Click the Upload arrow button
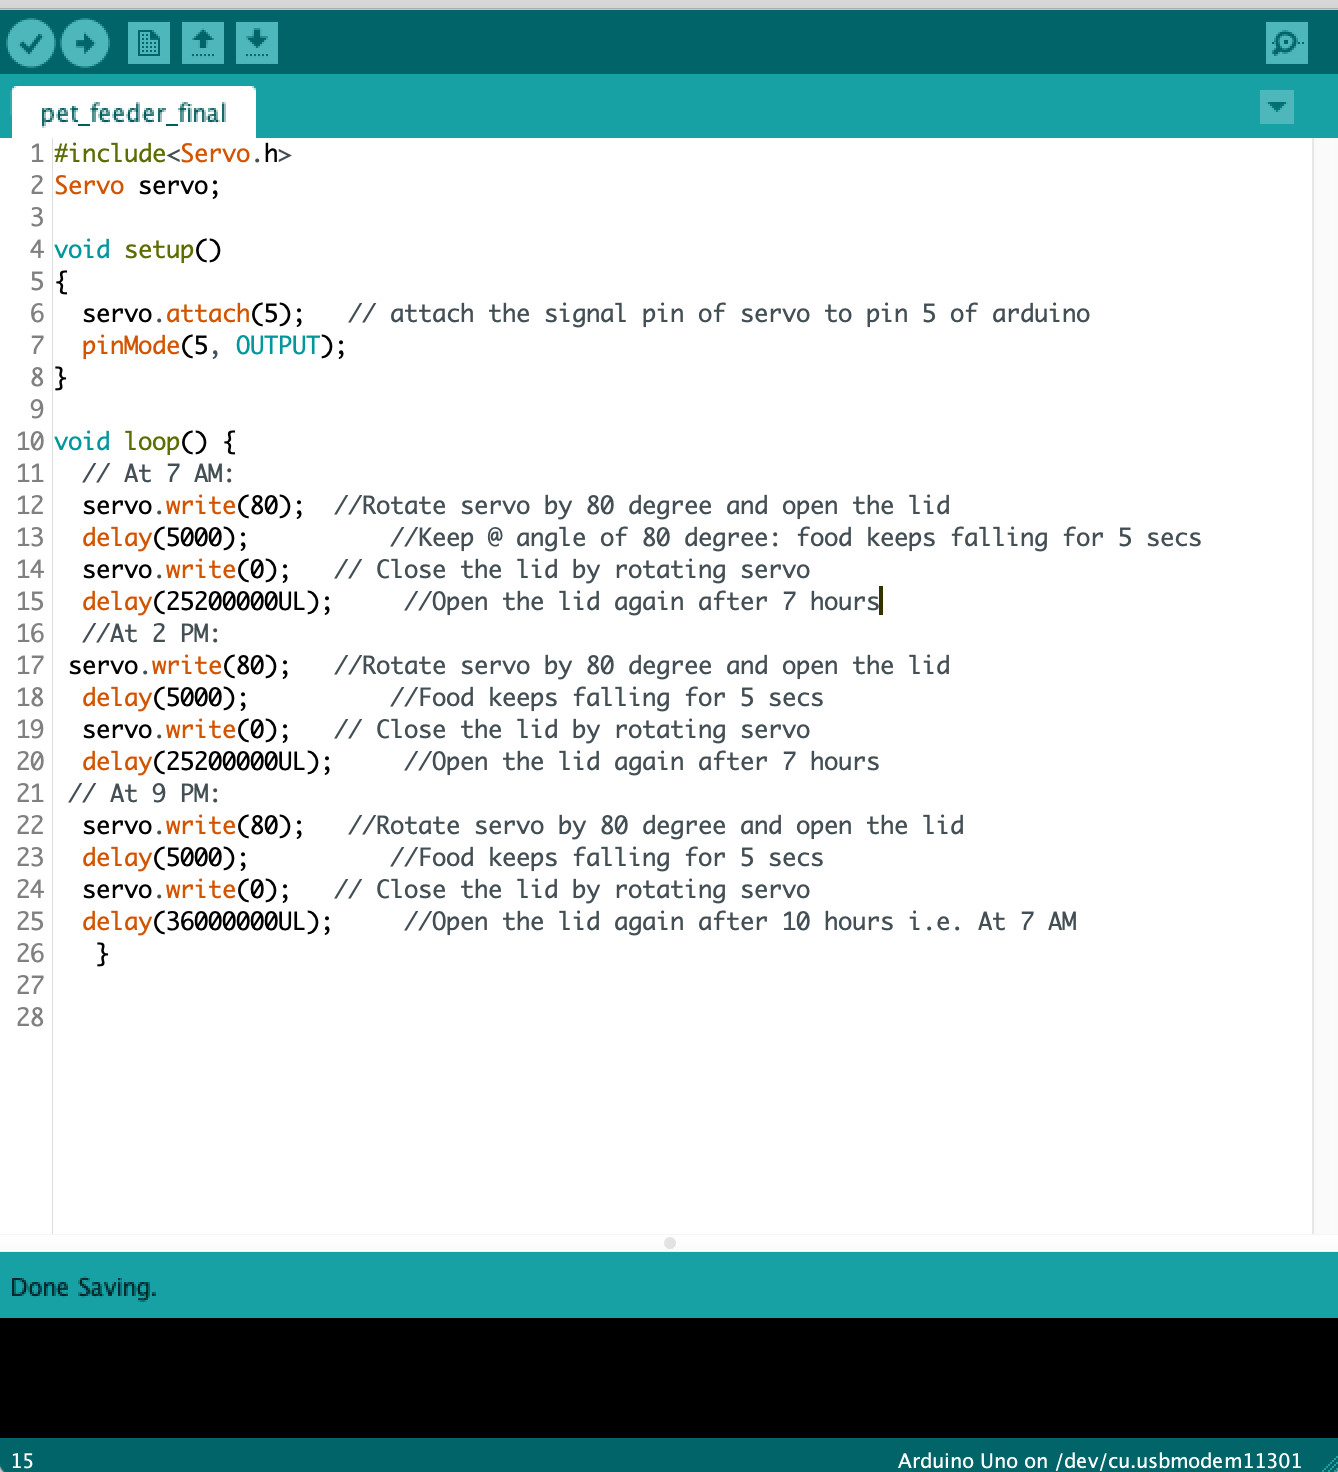Viewport: 1338px width, 1472px height. tap(85, 43)
